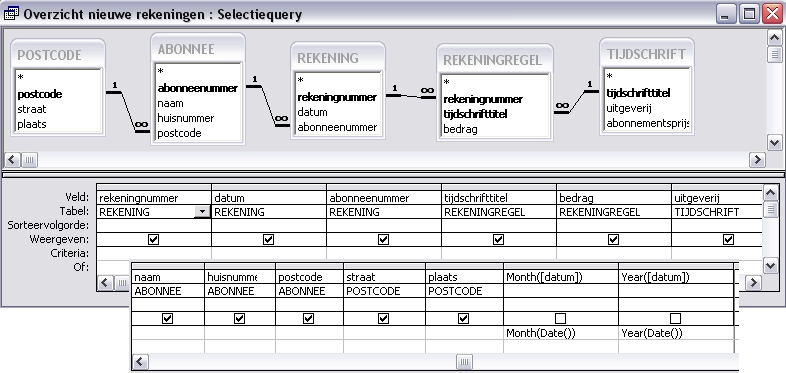Click the Criteria cell under rekeningnummer column

(153, 253)
